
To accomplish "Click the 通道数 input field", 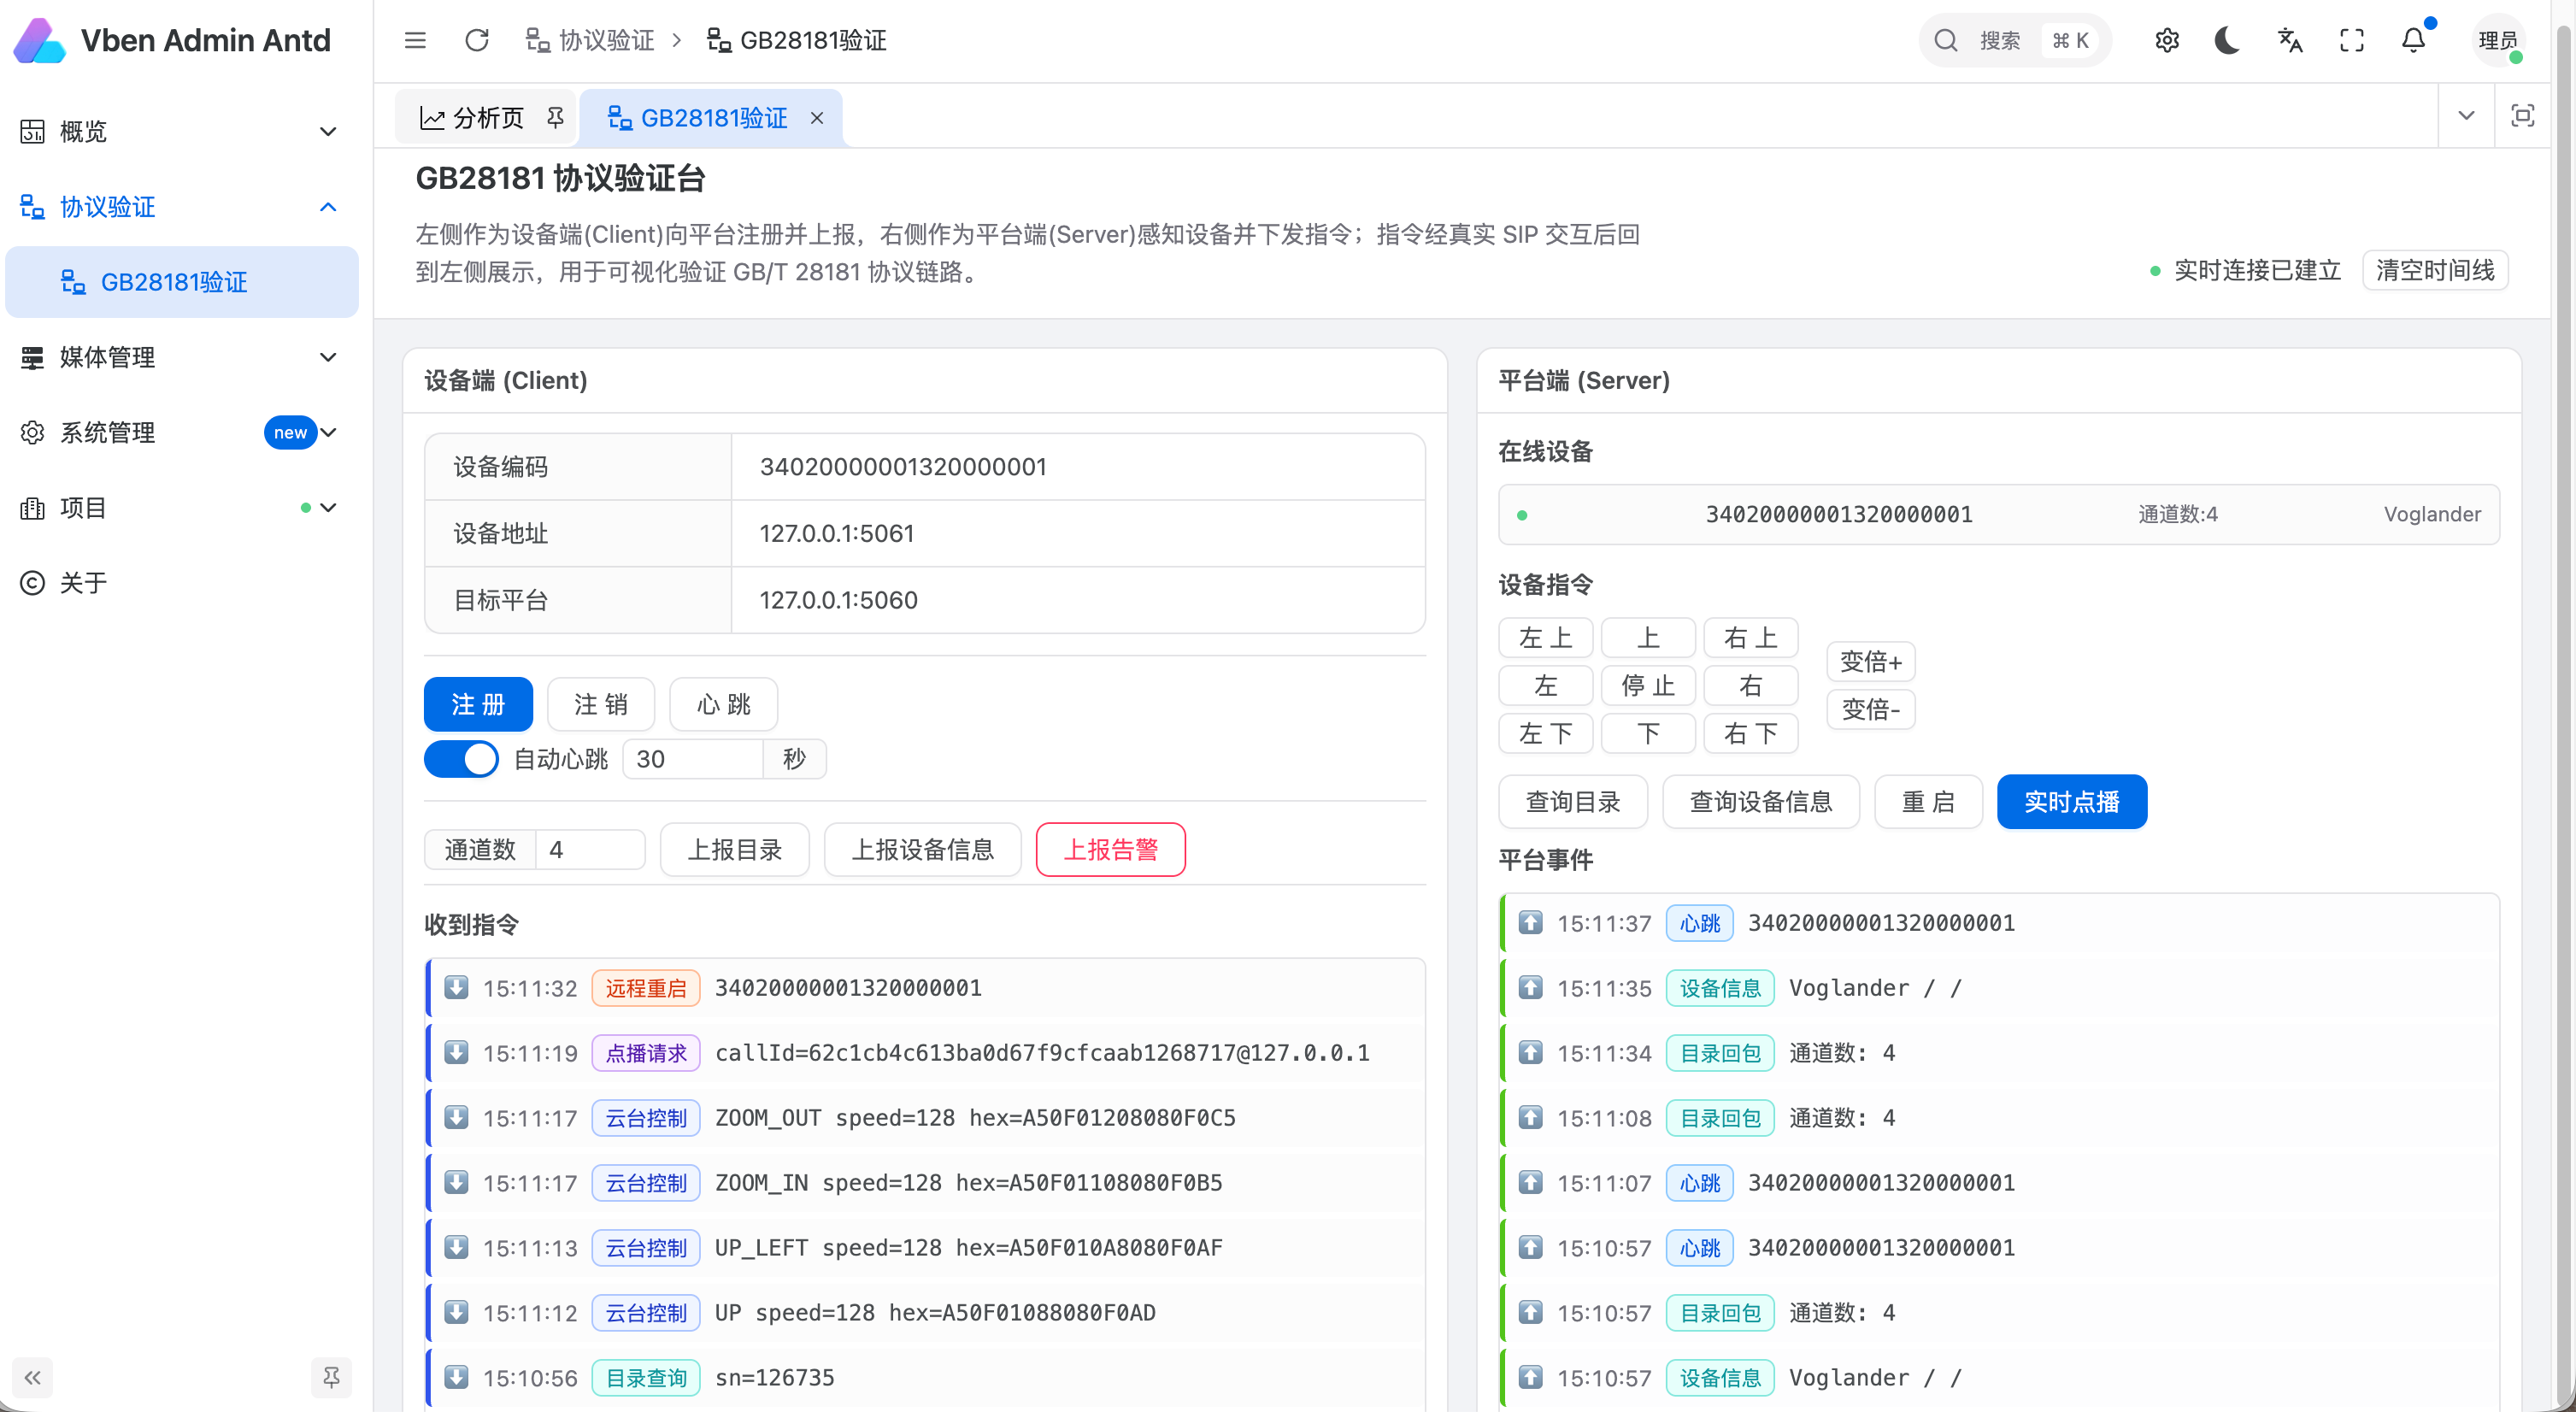I will coord(590,850).
